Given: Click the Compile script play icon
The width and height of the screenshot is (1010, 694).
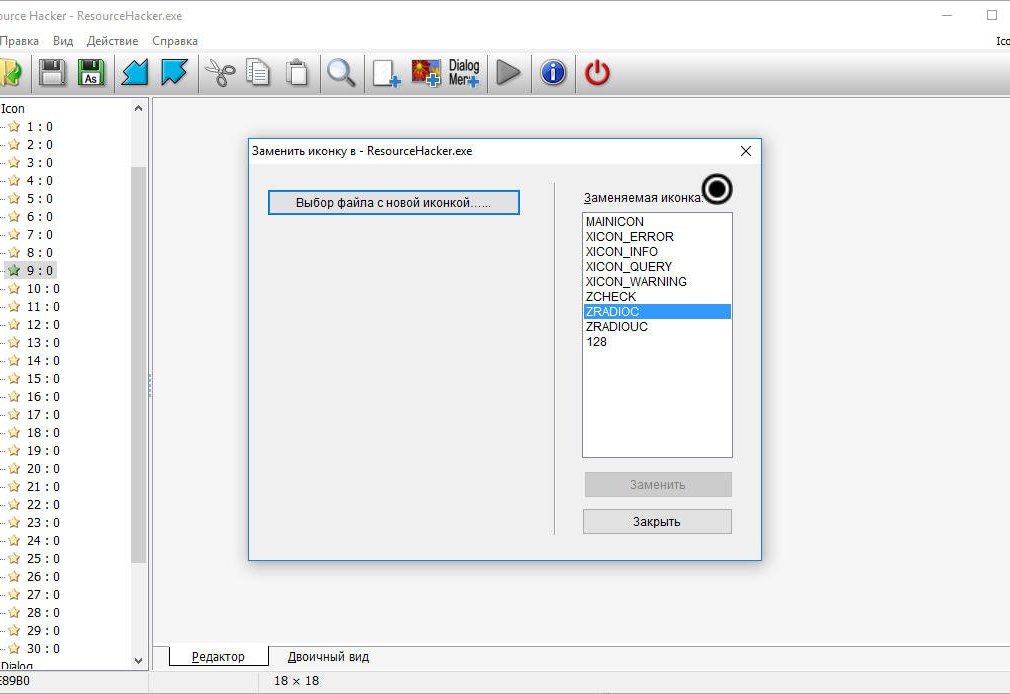Looking at the screenshot, I should tap(508, 72).
